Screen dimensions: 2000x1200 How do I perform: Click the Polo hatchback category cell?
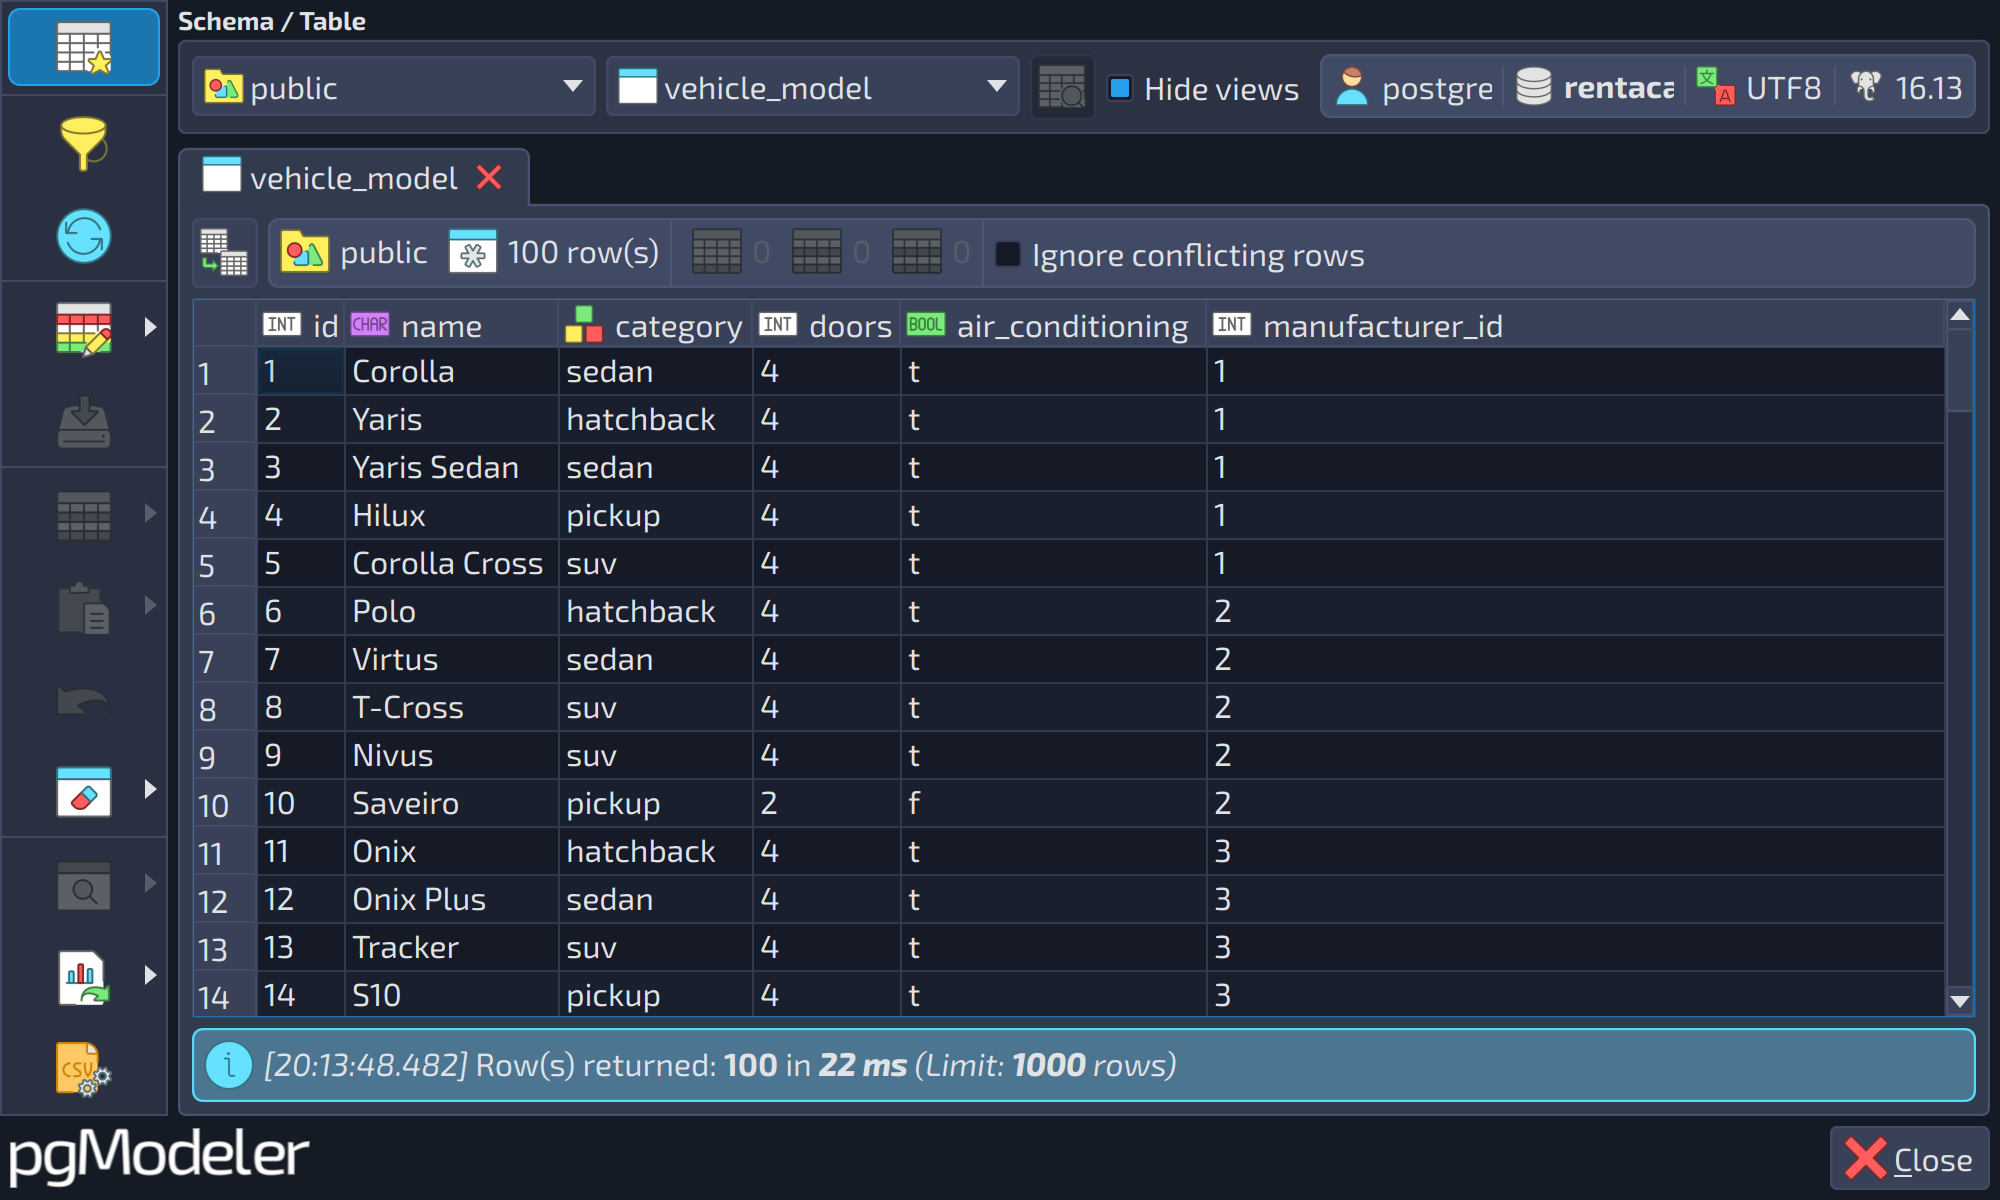tap(655, 611)
